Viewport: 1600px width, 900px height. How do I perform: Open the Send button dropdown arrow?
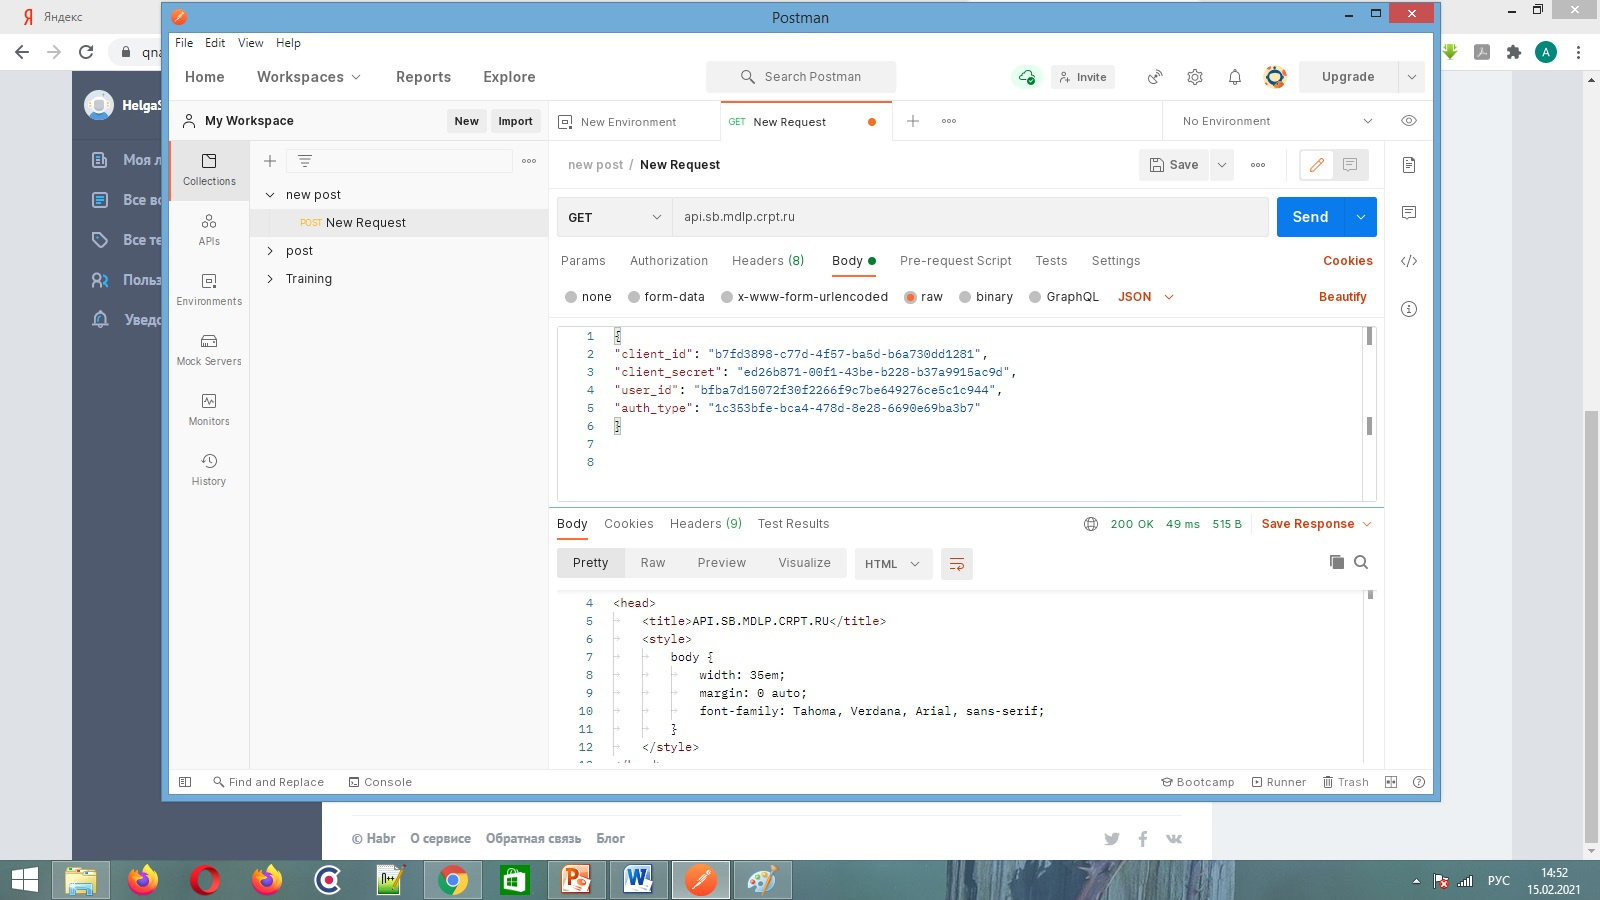click(1361, 217)
